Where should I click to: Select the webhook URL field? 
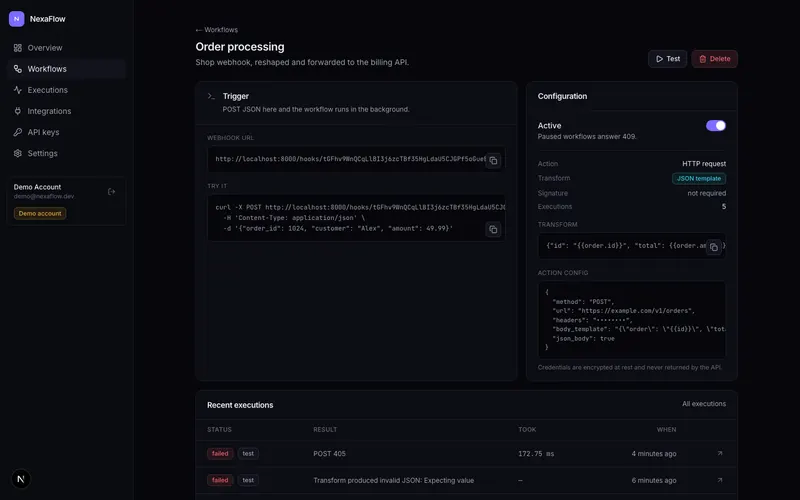(x=356, y=159)
